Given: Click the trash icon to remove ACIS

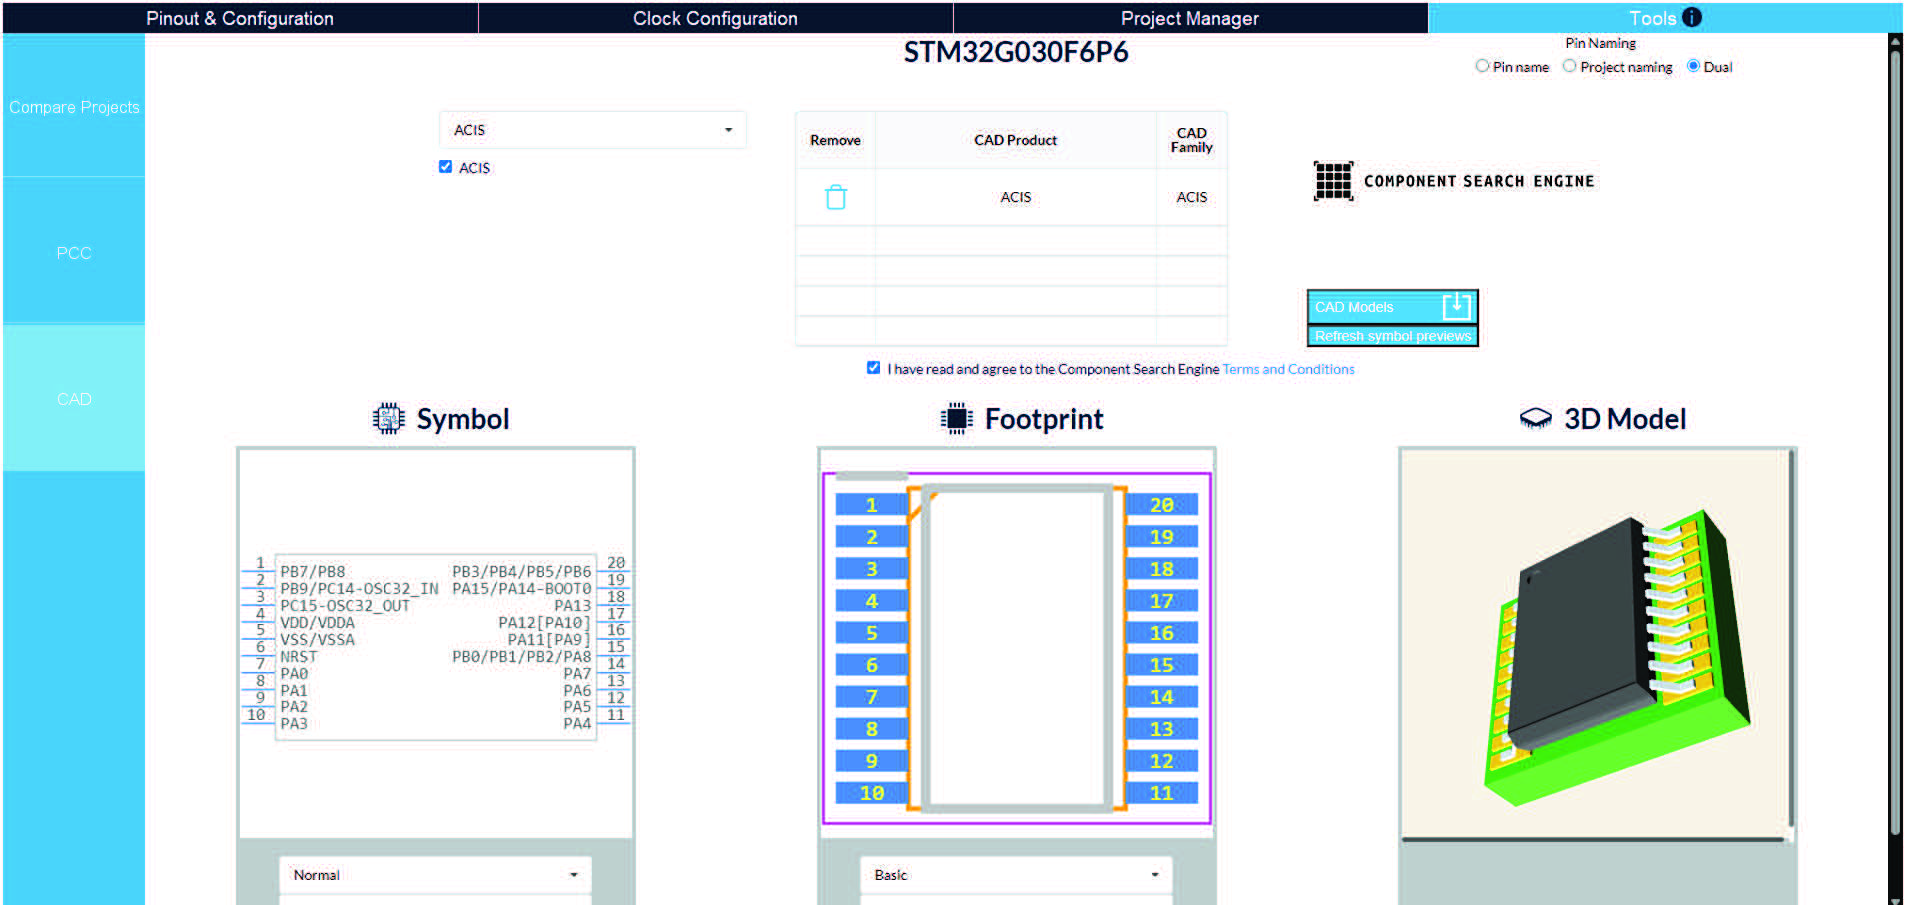Looking at the screenshot, I should click(836, 197).
